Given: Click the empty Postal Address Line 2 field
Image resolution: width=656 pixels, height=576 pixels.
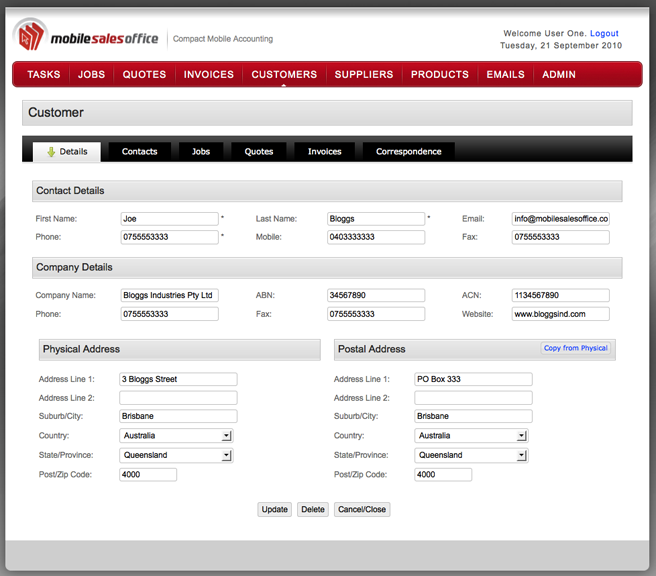Looking at the screenshot, I should [473, 398].
